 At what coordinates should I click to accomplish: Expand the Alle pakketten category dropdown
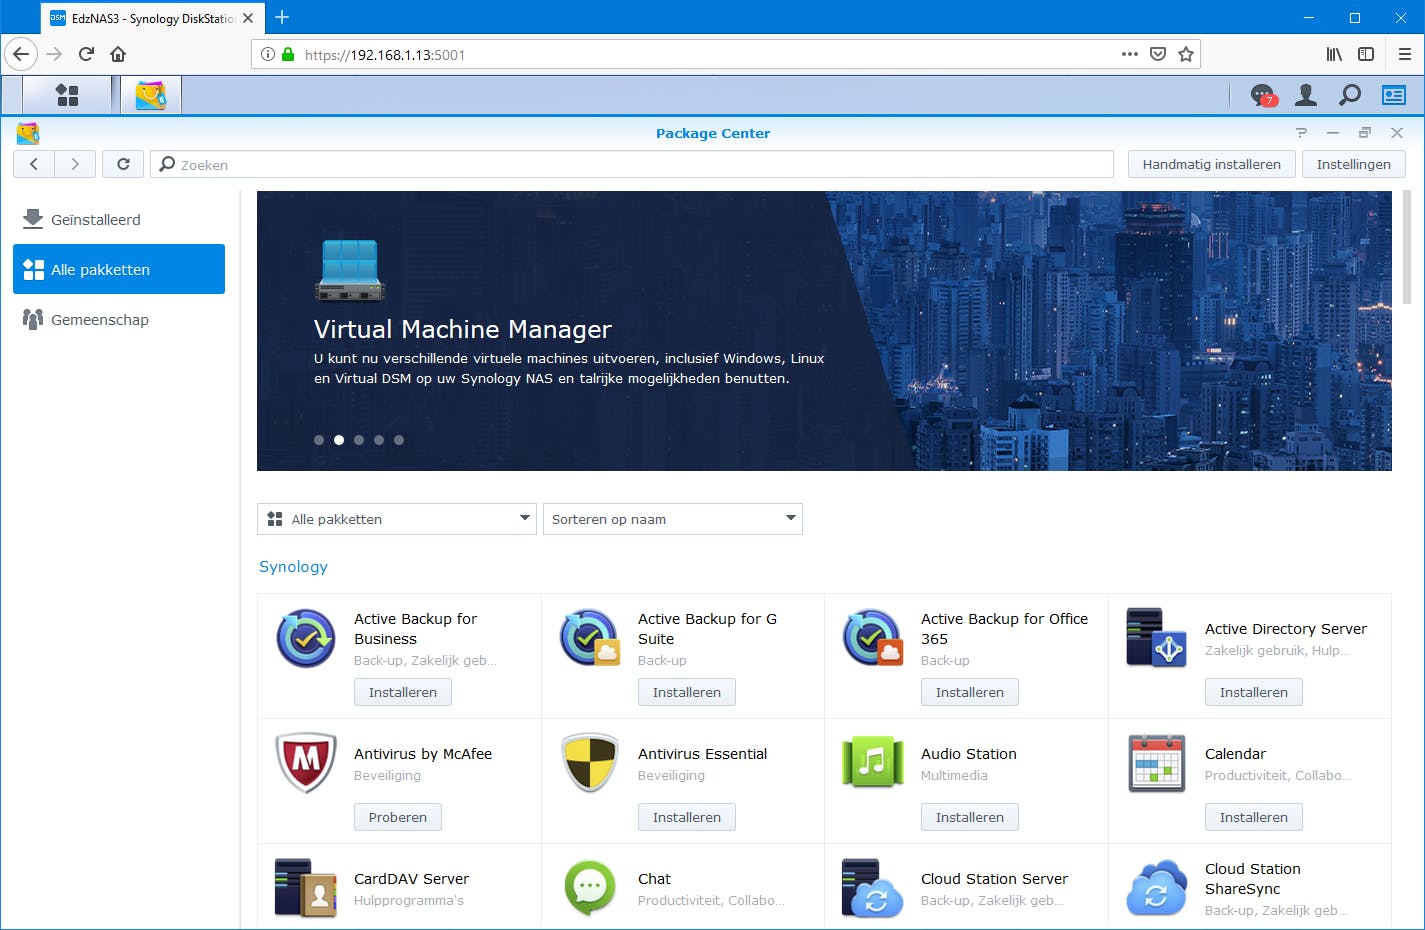coord(397,519)
